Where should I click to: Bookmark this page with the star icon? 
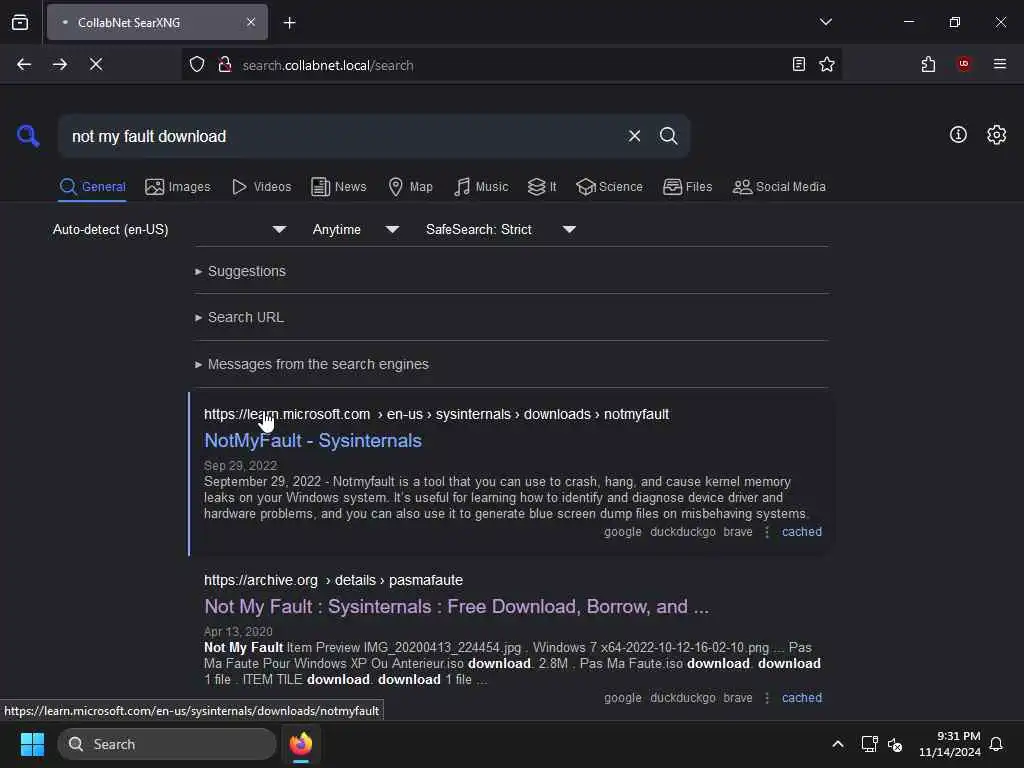coord(827,64)
